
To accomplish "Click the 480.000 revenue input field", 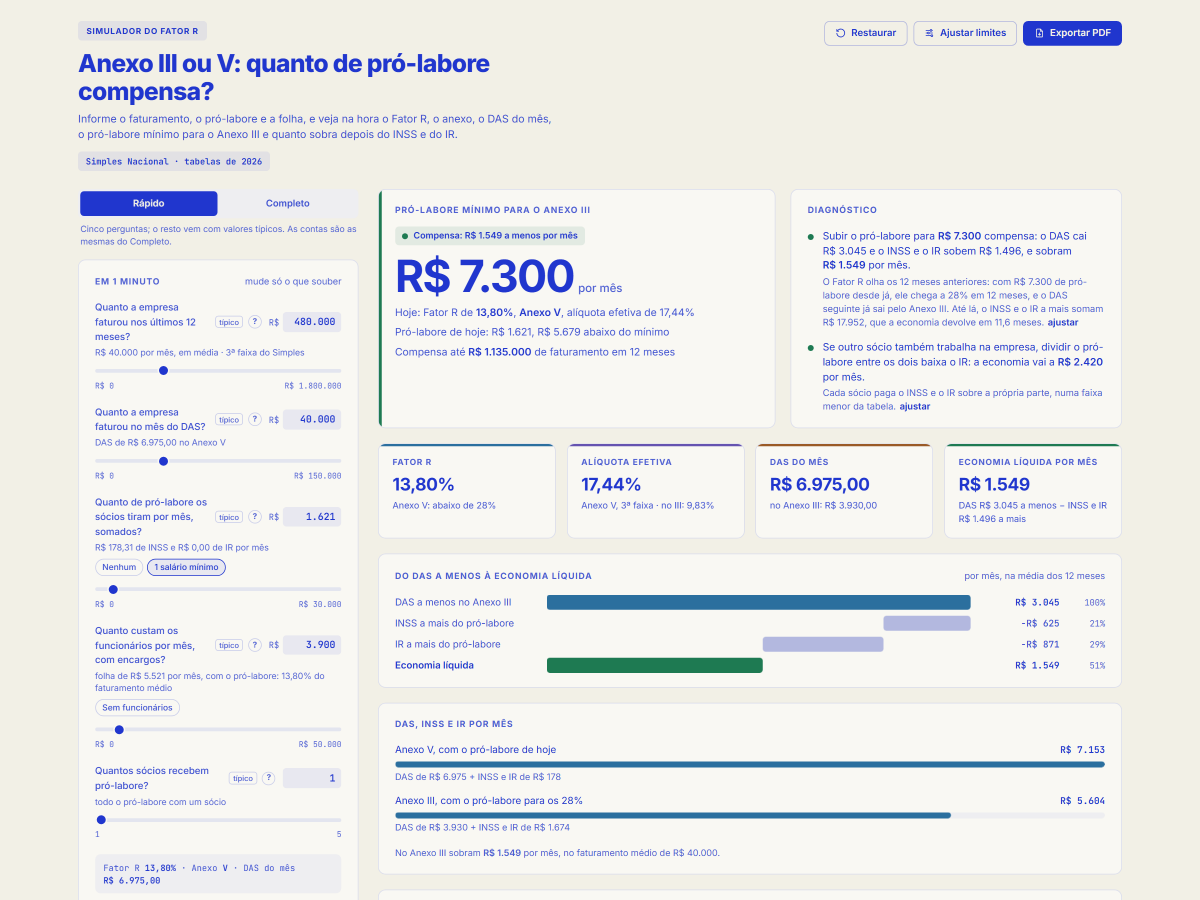I will [312, 322].
